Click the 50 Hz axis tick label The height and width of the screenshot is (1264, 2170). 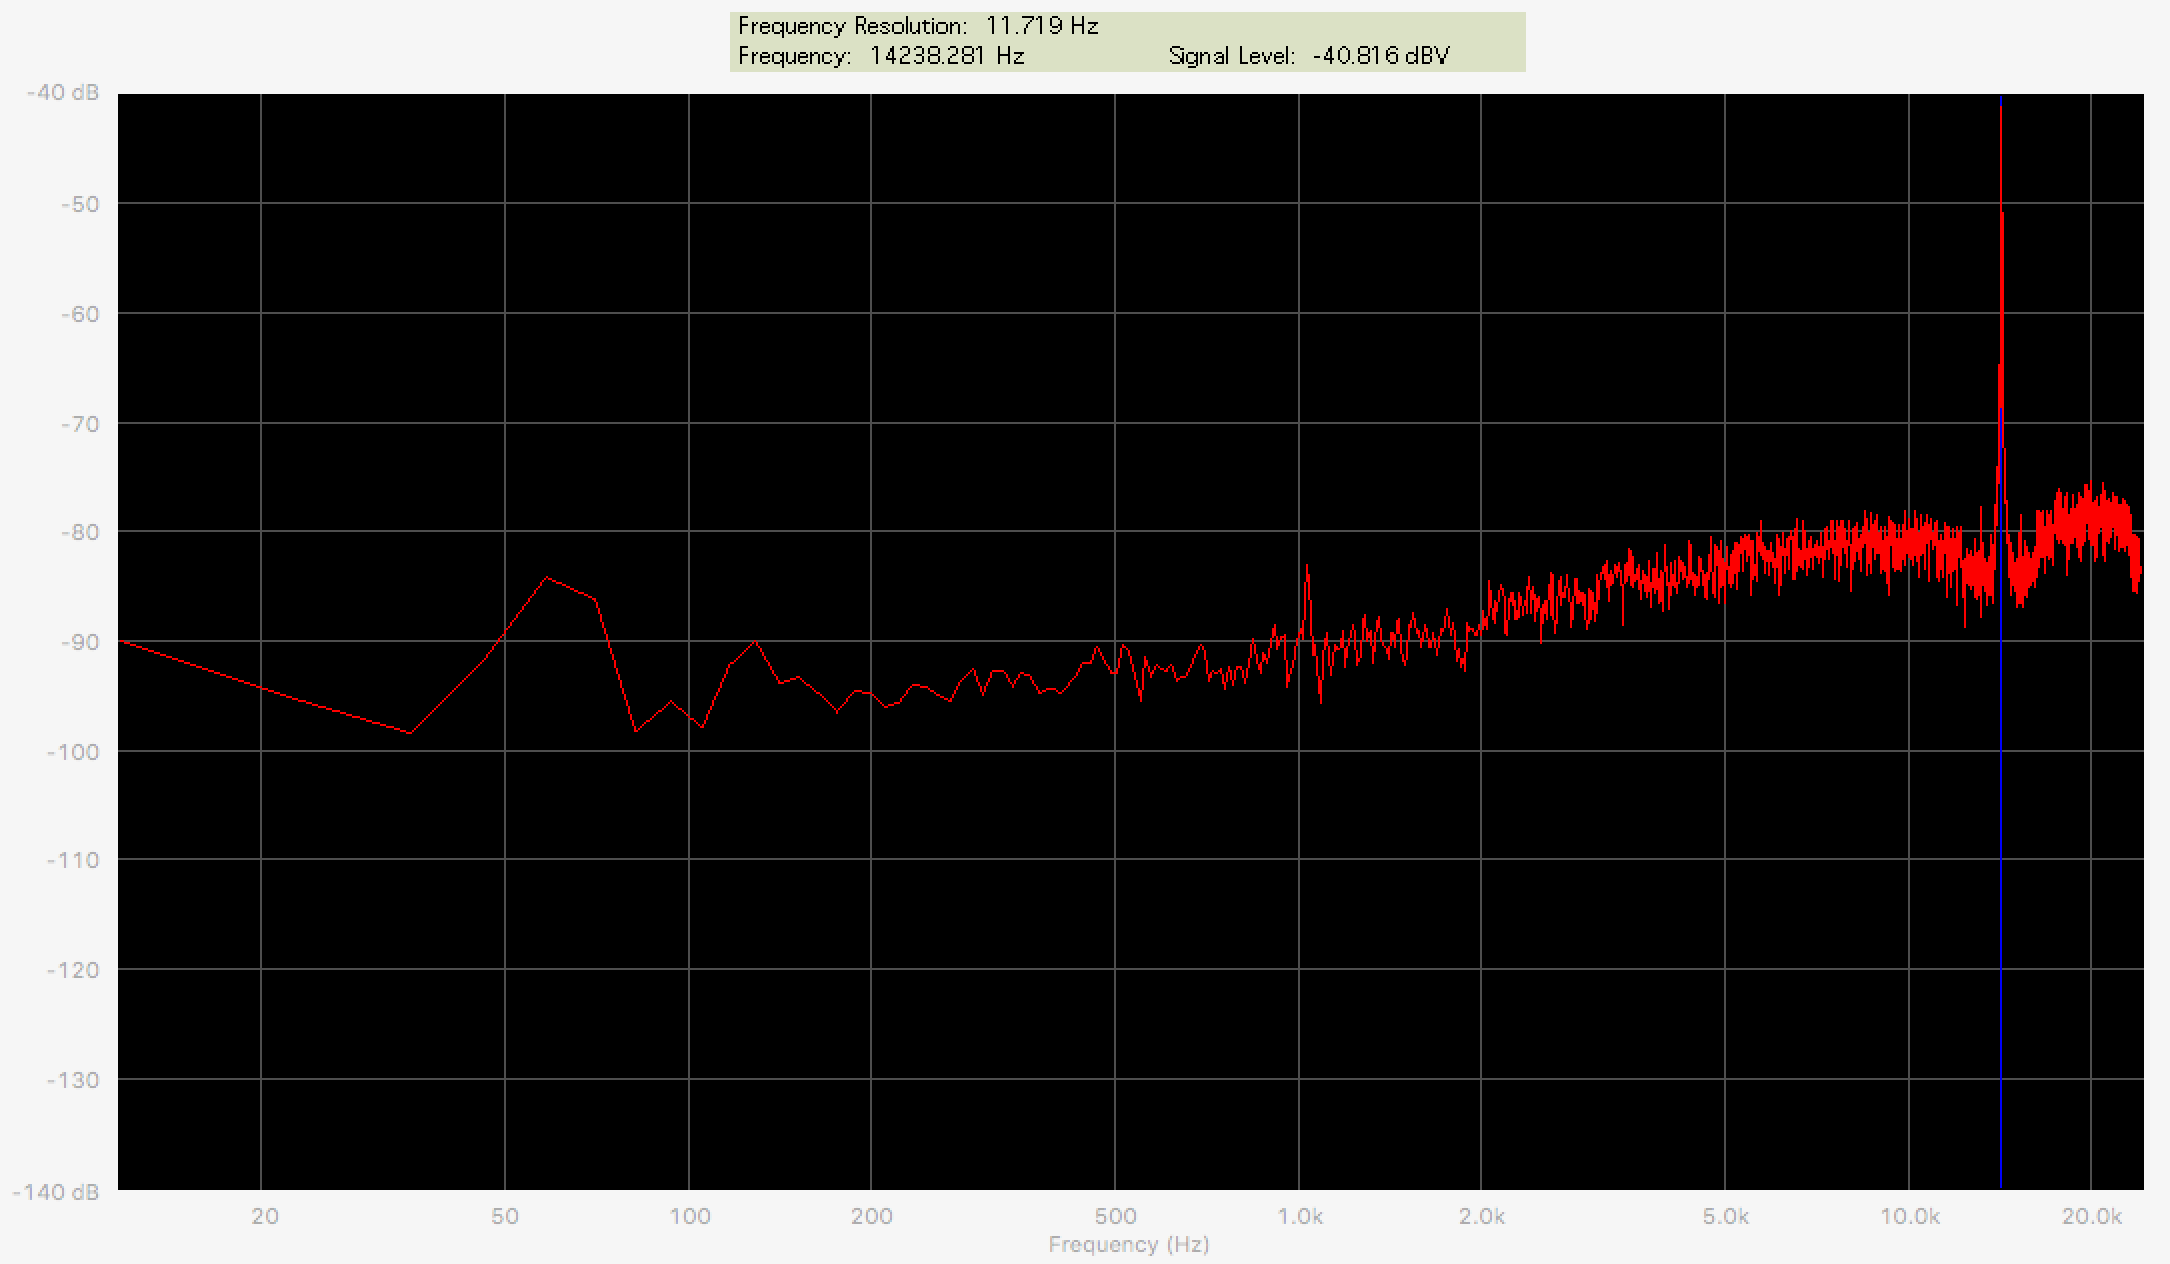[505, 1216]
